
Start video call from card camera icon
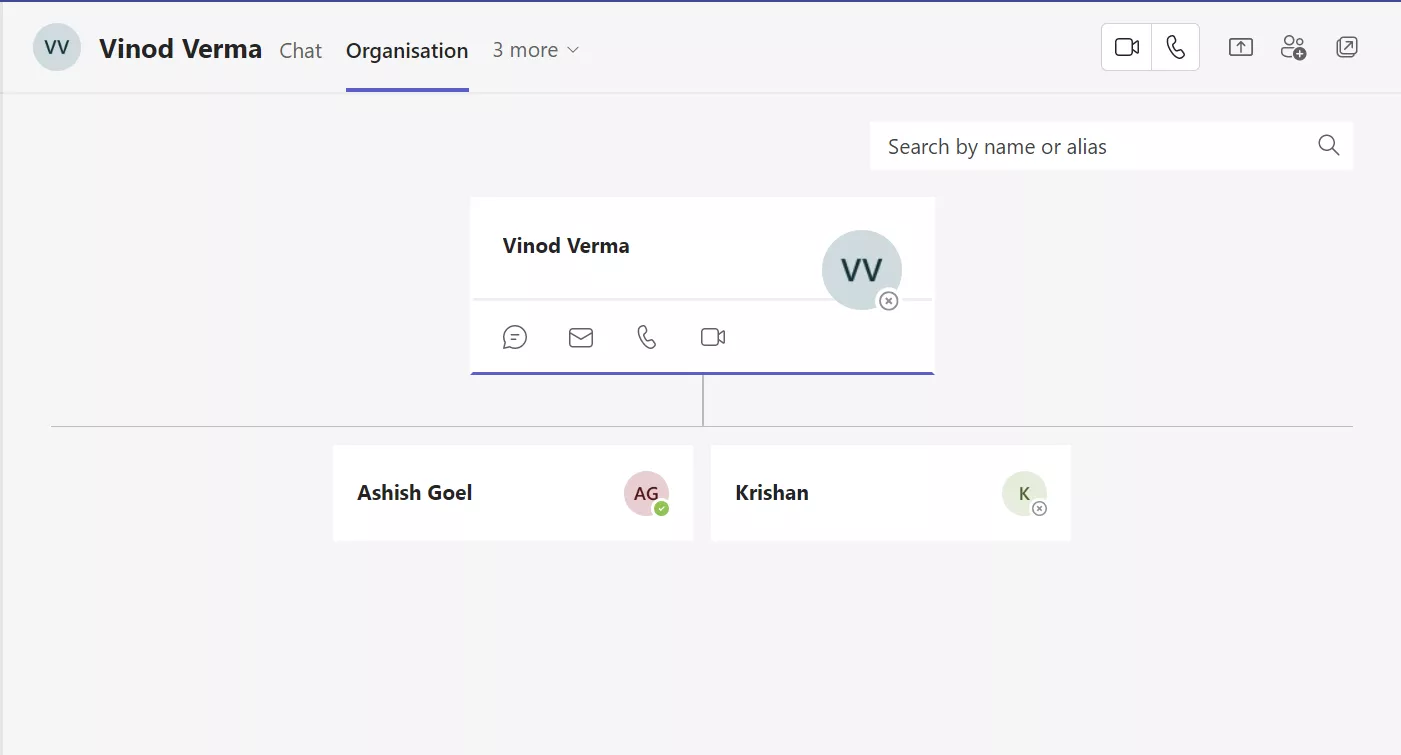(713, 337)
